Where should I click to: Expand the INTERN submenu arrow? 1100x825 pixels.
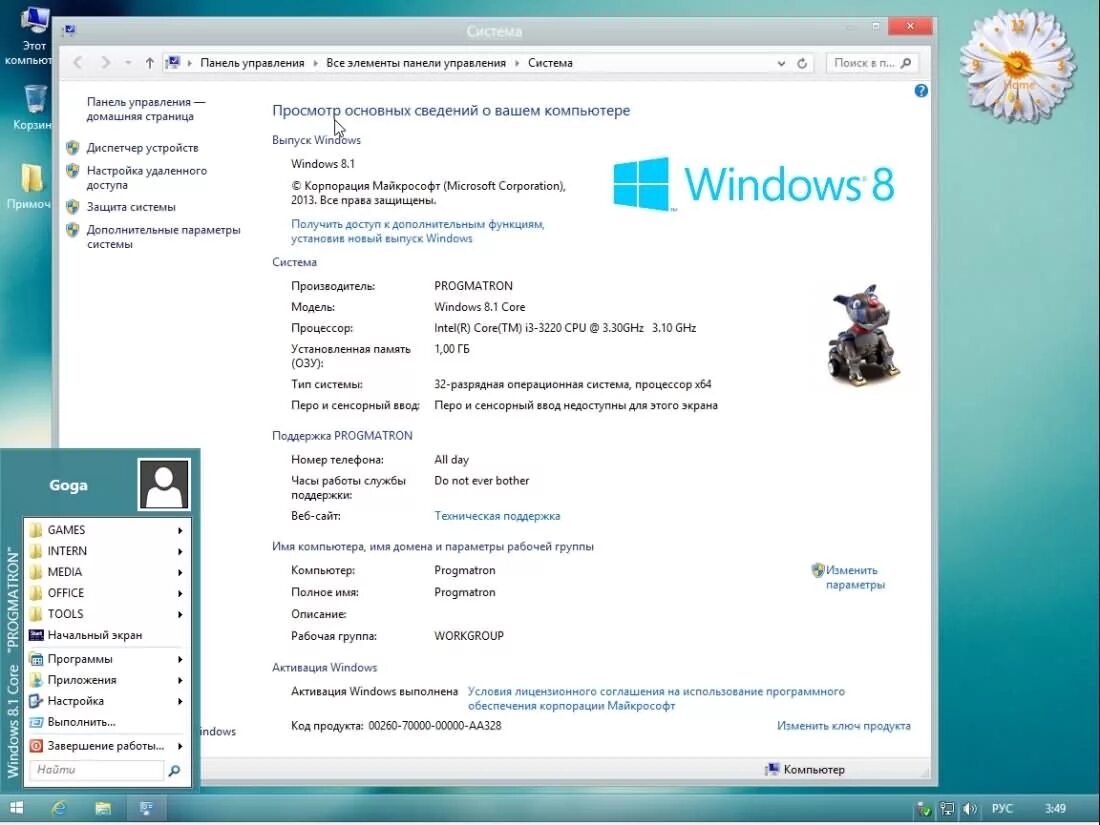tap(180, 551)
